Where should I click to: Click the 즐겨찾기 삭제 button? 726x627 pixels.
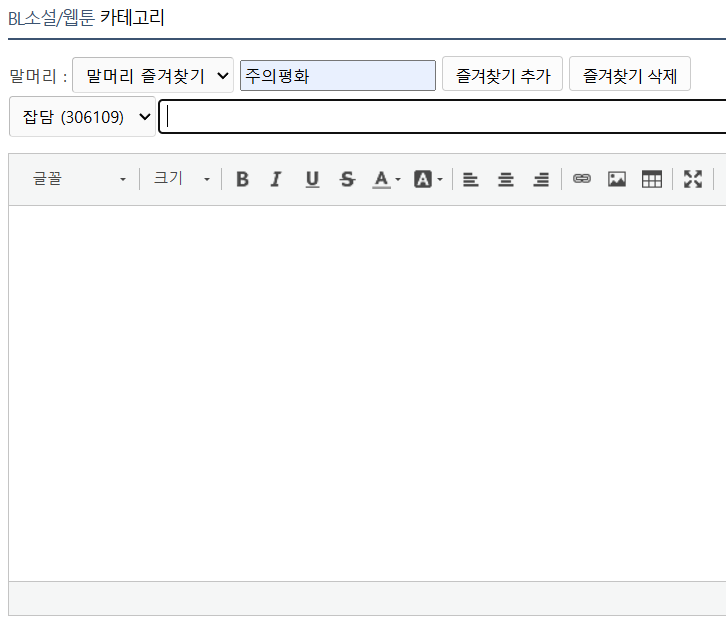[629, 75]
